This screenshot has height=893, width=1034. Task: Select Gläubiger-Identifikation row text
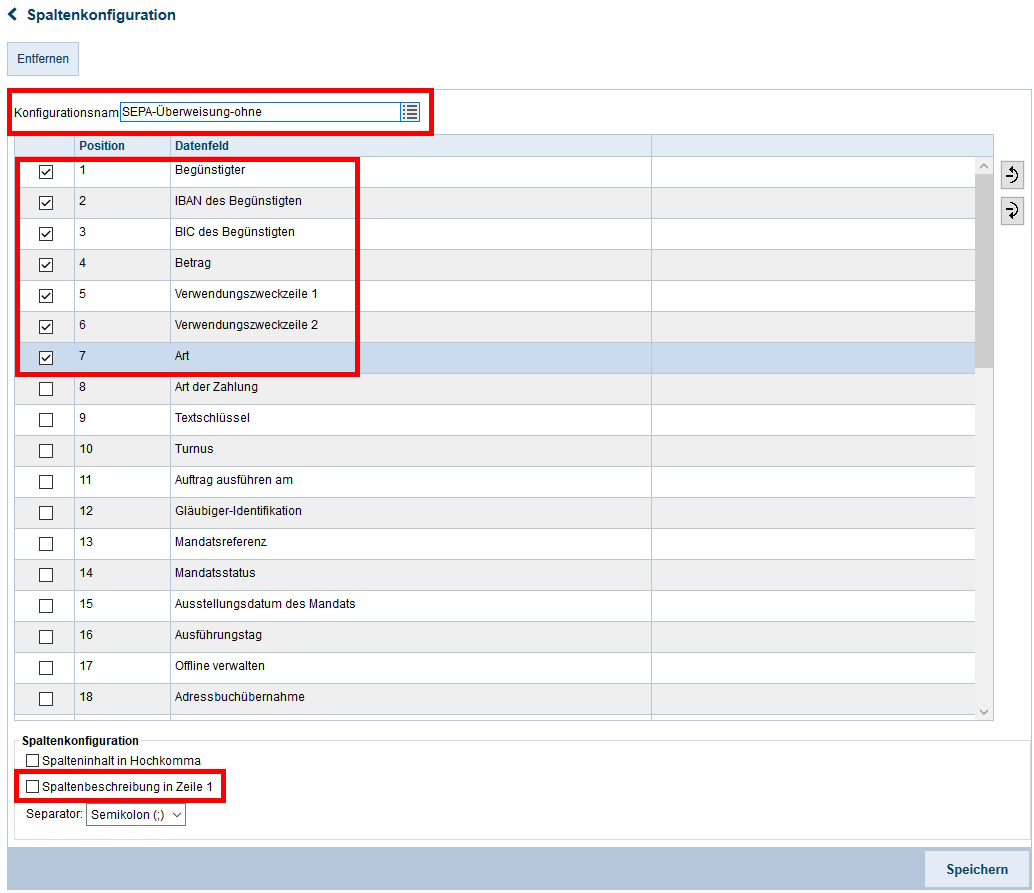tap(238, 510)
